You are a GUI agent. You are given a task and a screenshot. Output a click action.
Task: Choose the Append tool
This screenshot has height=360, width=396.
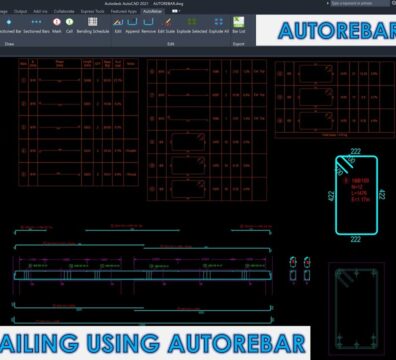132,25
